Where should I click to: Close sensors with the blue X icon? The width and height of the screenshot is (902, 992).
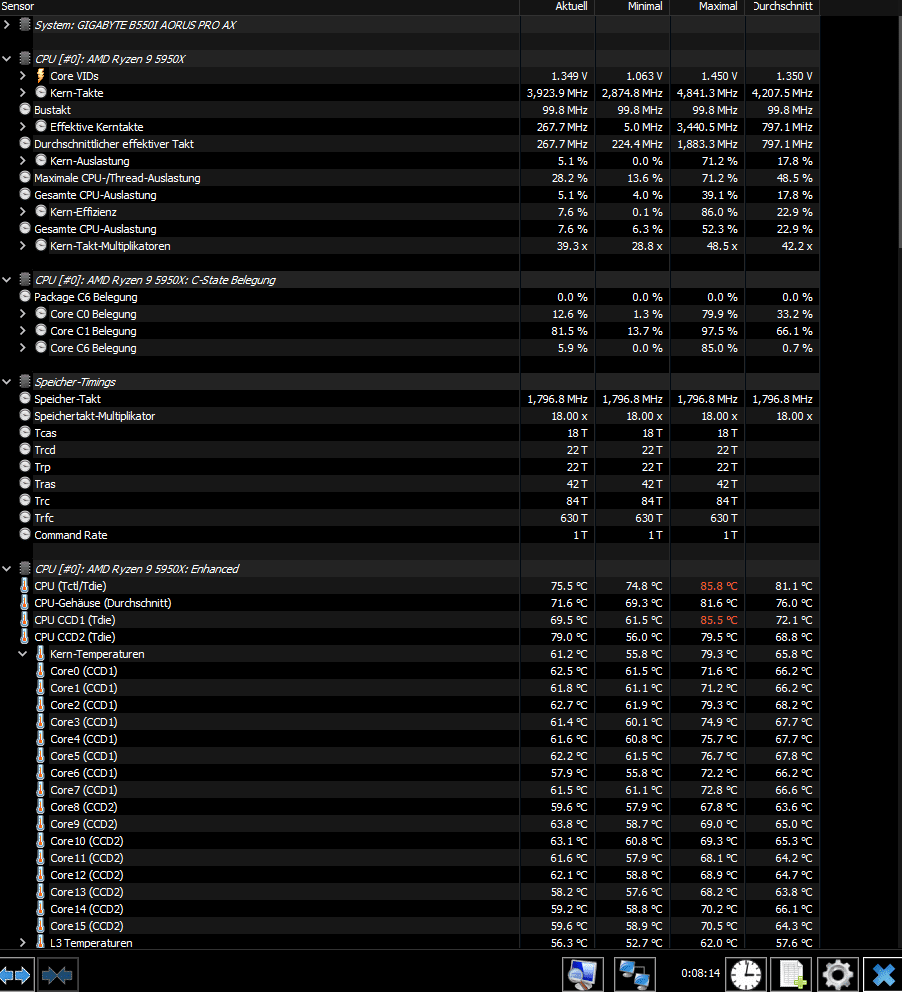[883, 974]
